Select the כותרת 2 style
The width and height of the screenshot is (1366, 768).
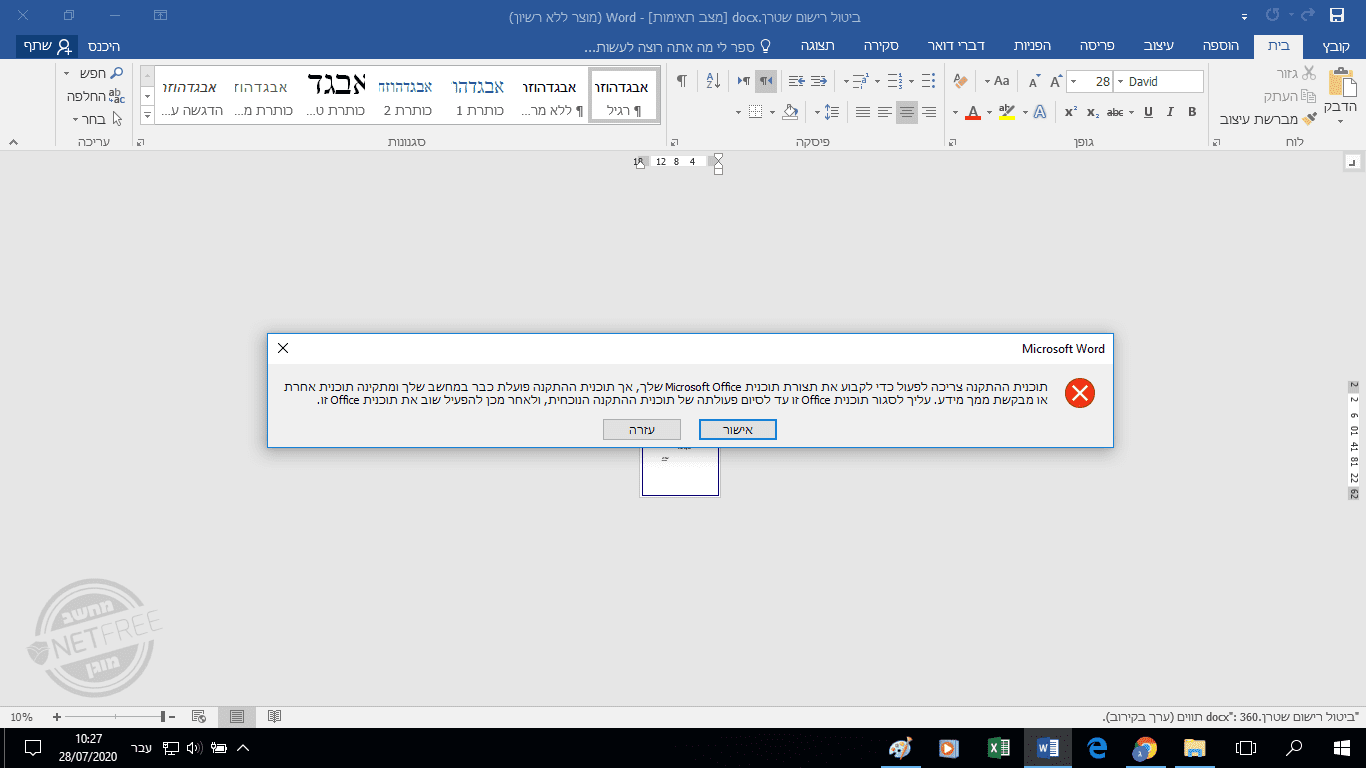[x=405, y=96]
